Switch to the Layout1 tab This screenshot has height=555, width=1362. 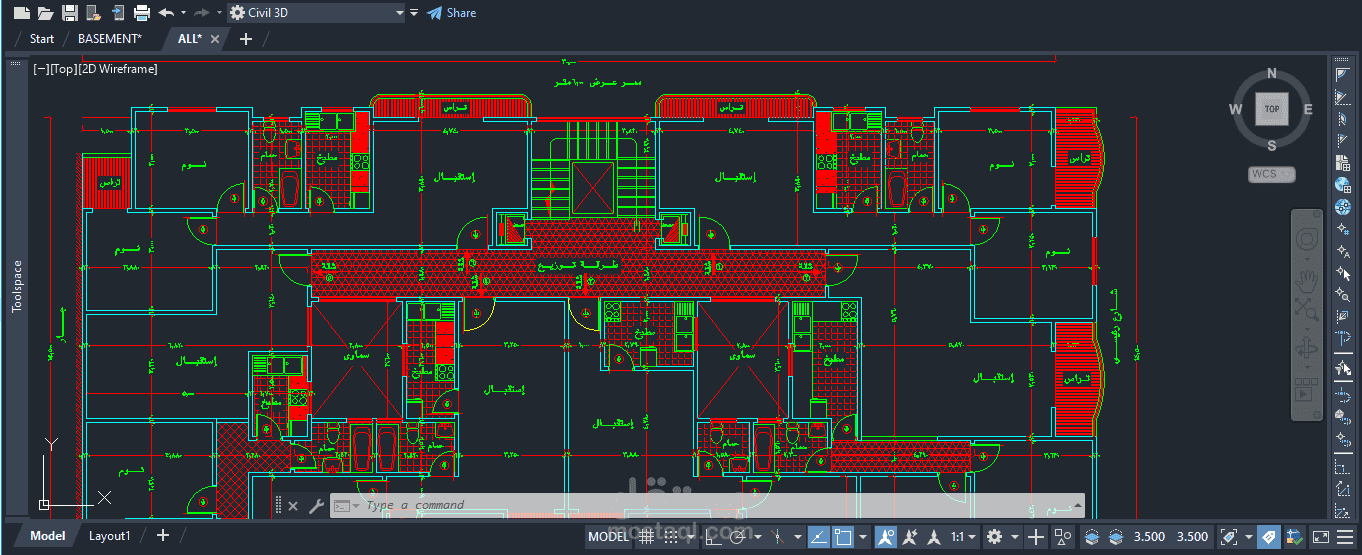pos(109,536)
